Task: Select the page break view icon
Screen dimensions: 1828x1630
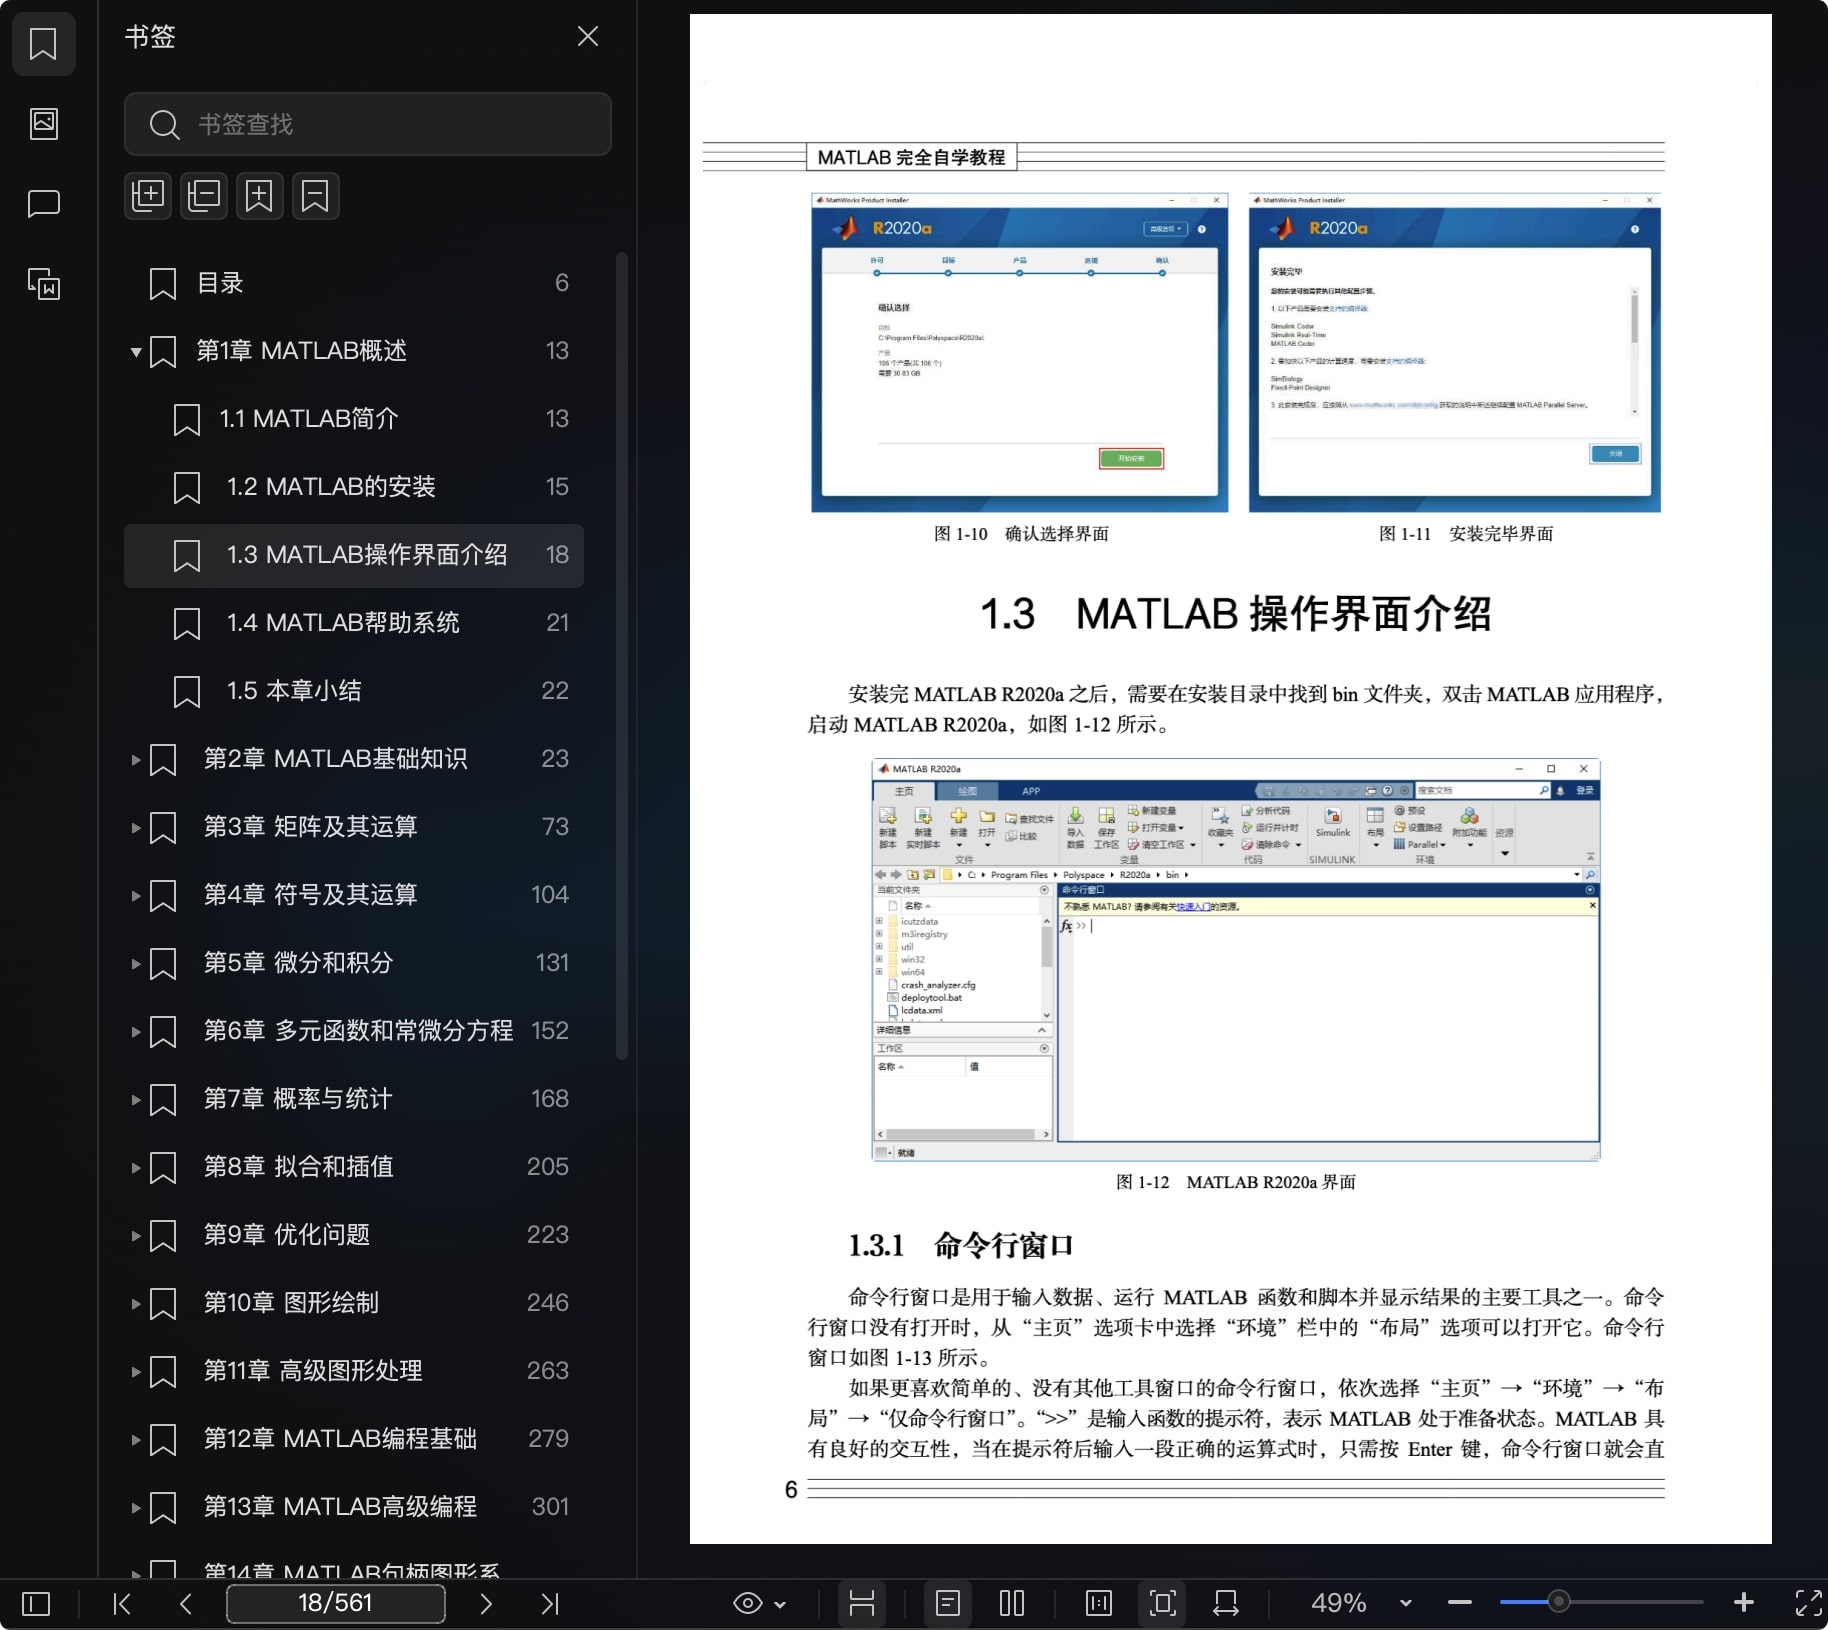Action: tap(862, 1604)
